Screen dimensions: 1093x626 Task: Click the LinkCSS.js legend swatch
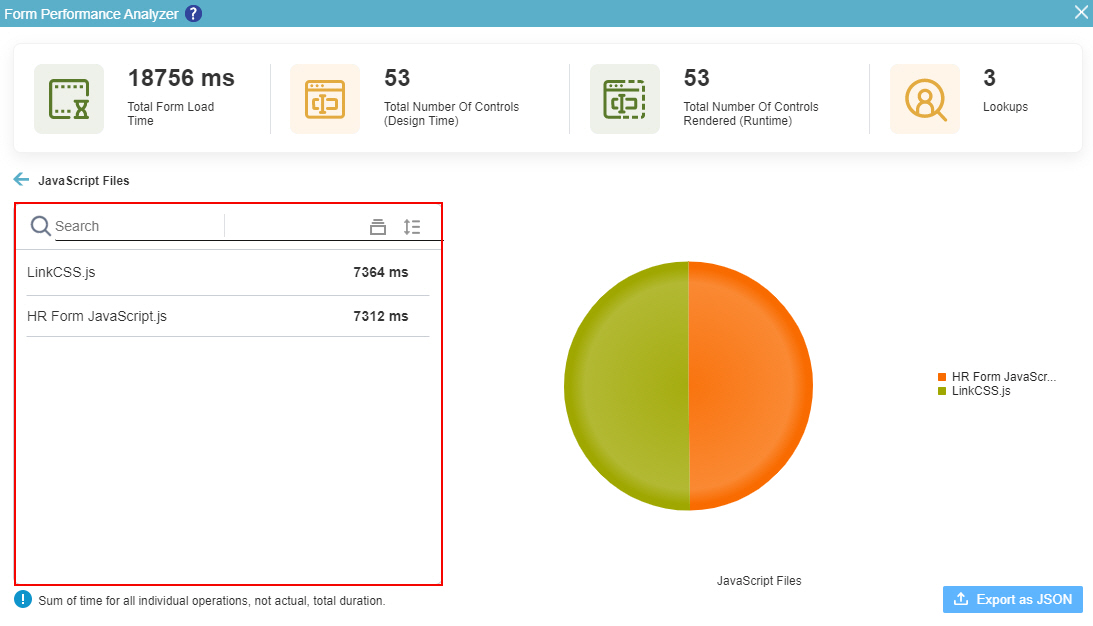point(942,391)
